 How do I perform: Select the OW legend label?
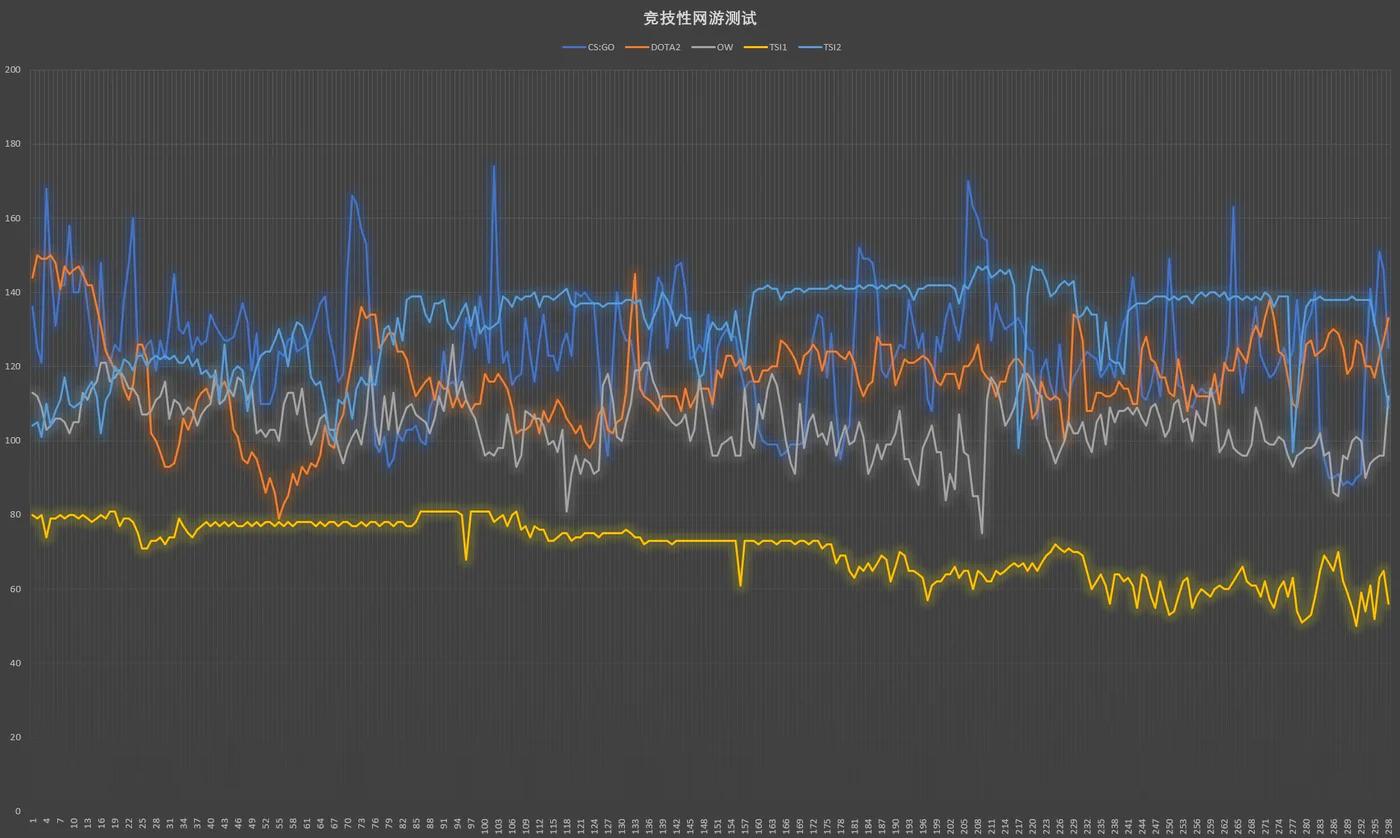tap(725, 47)
